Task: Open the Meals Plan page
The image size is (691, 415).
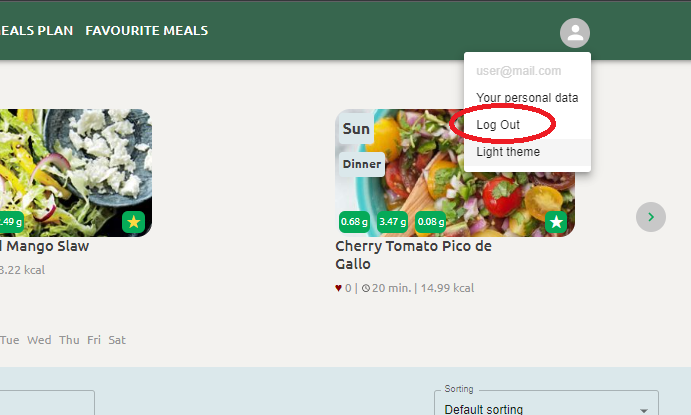Action: (x=37, y=30)
